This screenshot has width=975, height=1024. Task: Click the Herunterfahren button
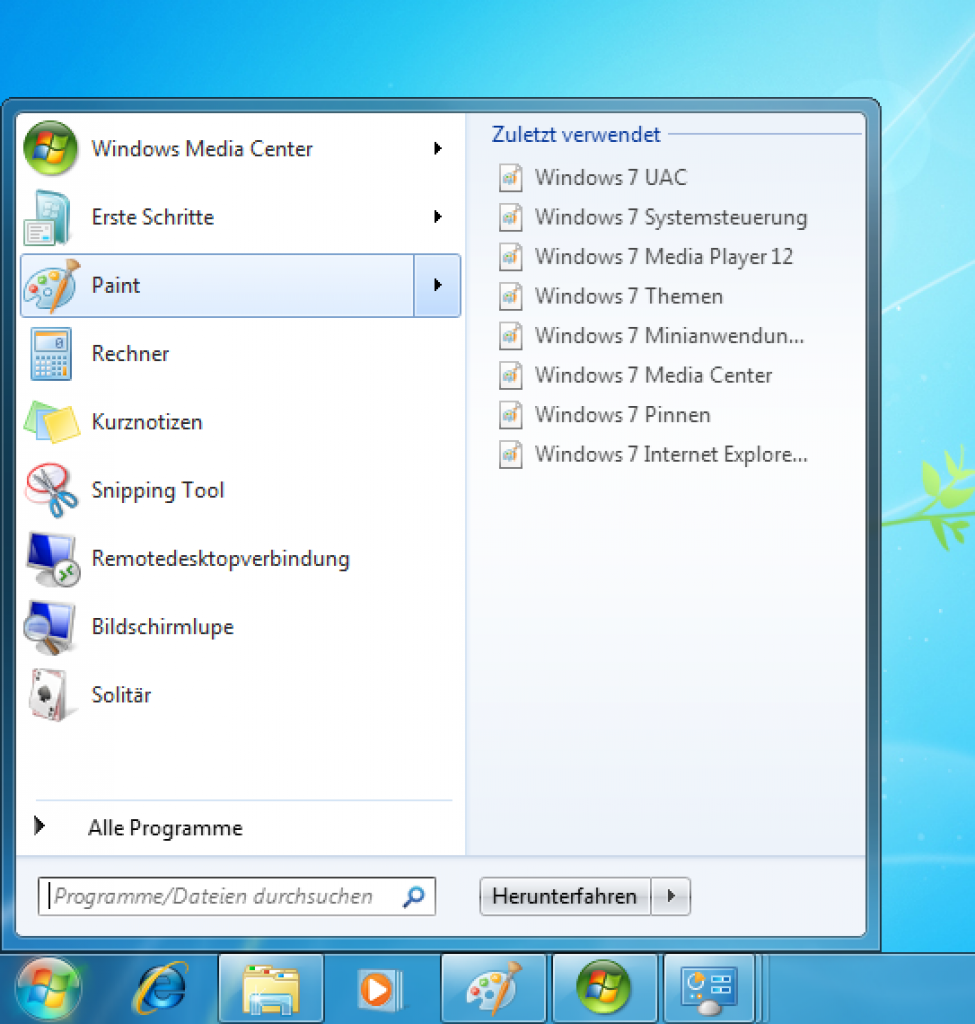565,897
